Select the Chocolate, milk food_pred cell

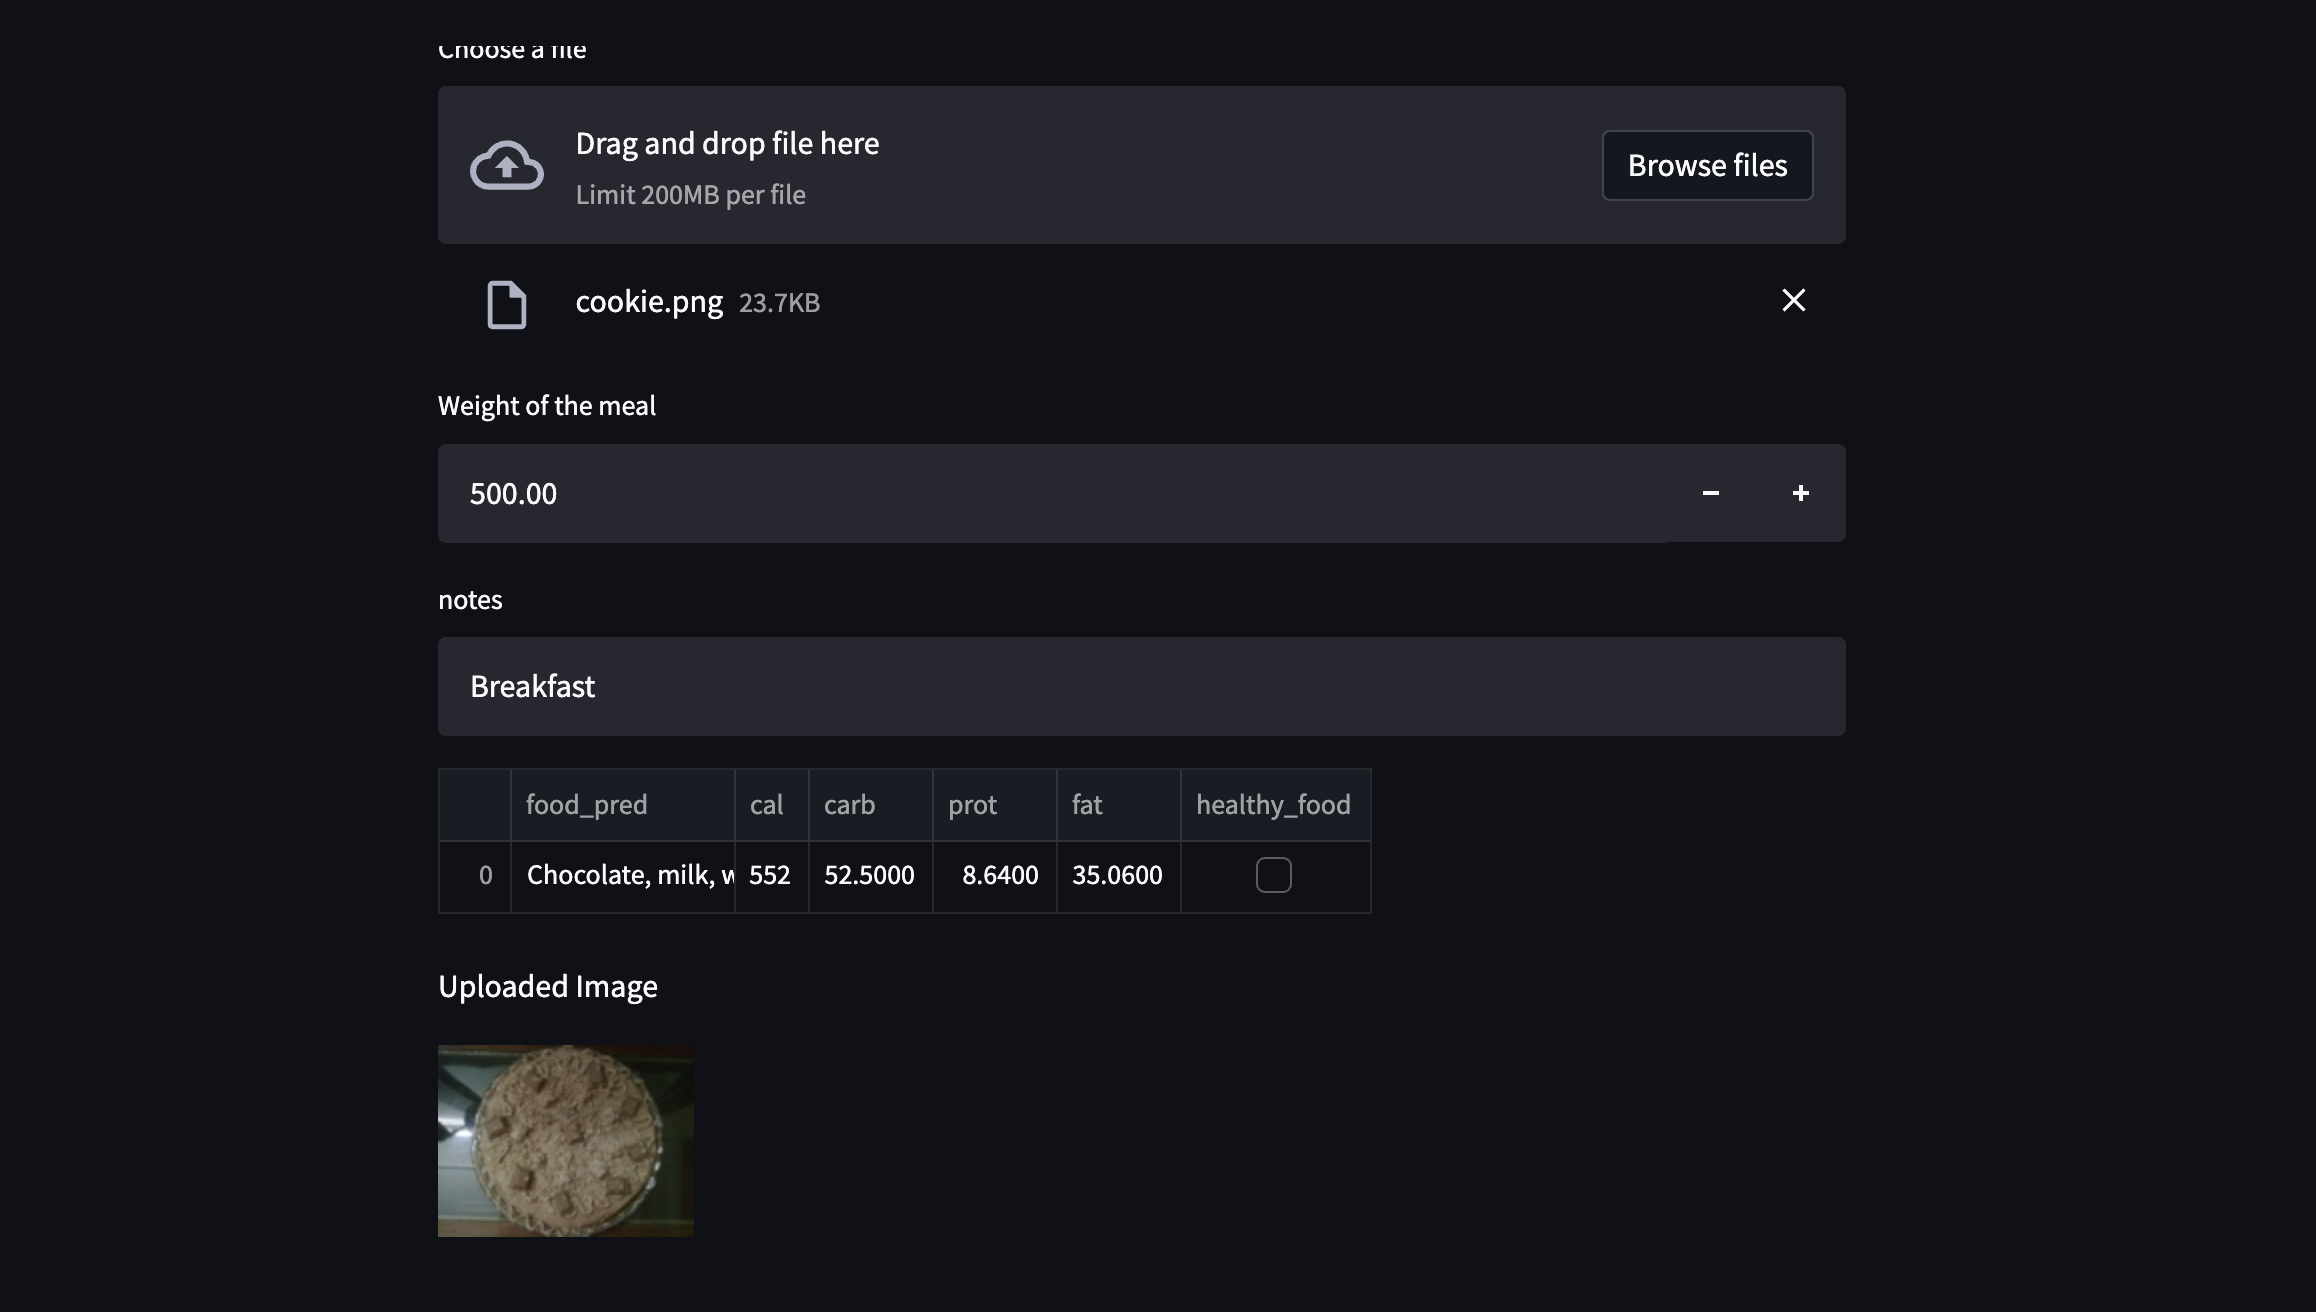[622, 876]
